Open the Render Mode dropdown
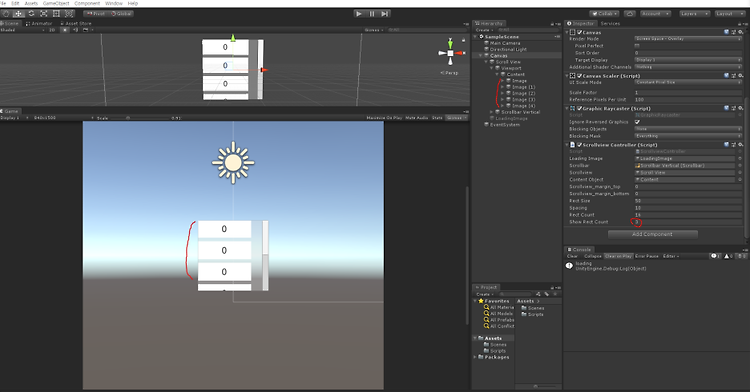 688,39
